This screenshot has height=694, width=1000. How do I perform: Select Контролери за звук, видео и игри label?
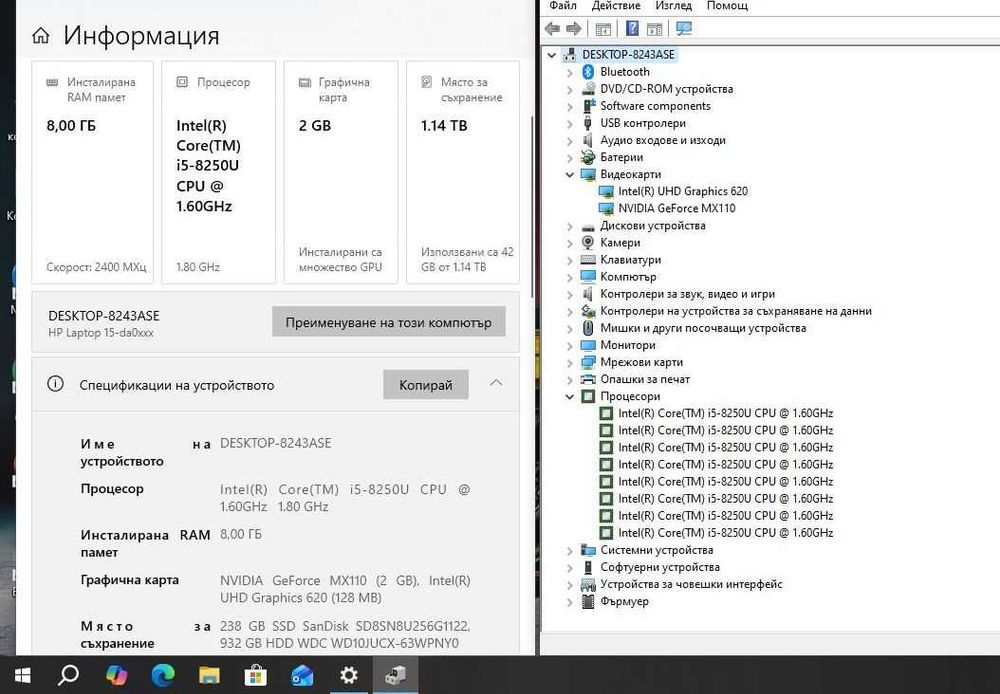pos(688,294)
